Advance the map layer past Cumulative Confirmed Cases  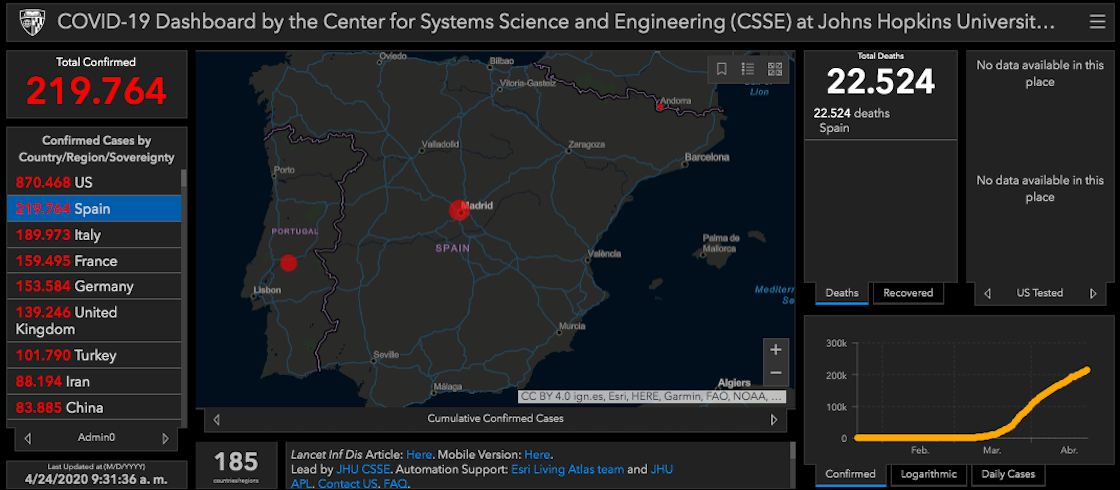(x=772, y=419)
